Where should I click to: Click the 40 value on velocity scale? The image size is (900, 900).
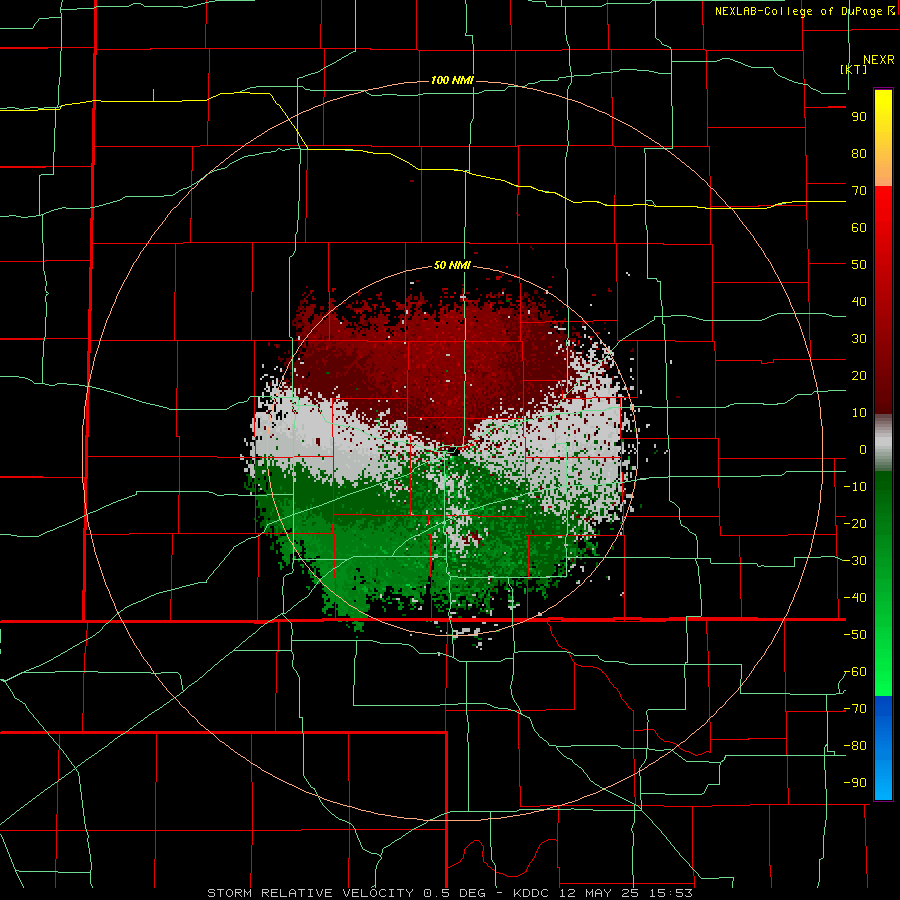[859, 302]
